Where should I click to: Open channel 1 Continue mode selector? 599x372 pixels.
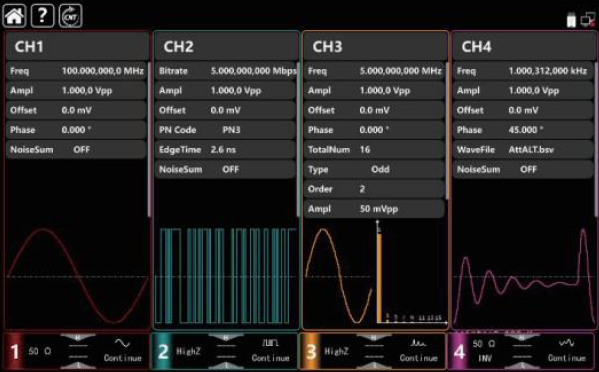(123, 358)
